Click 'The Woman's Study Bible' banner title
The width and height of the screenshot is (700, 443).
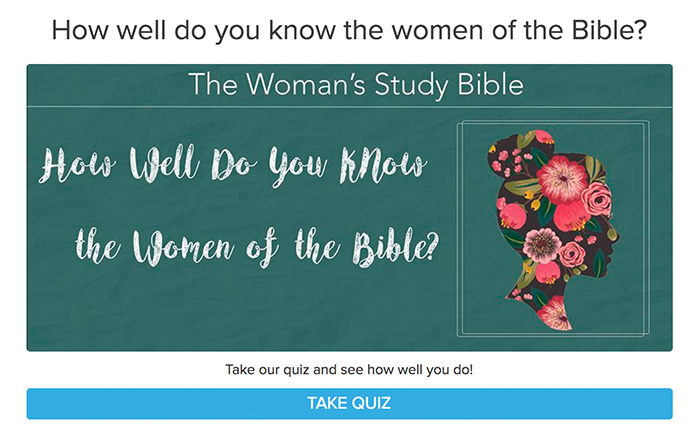click(x=356, y=84)
